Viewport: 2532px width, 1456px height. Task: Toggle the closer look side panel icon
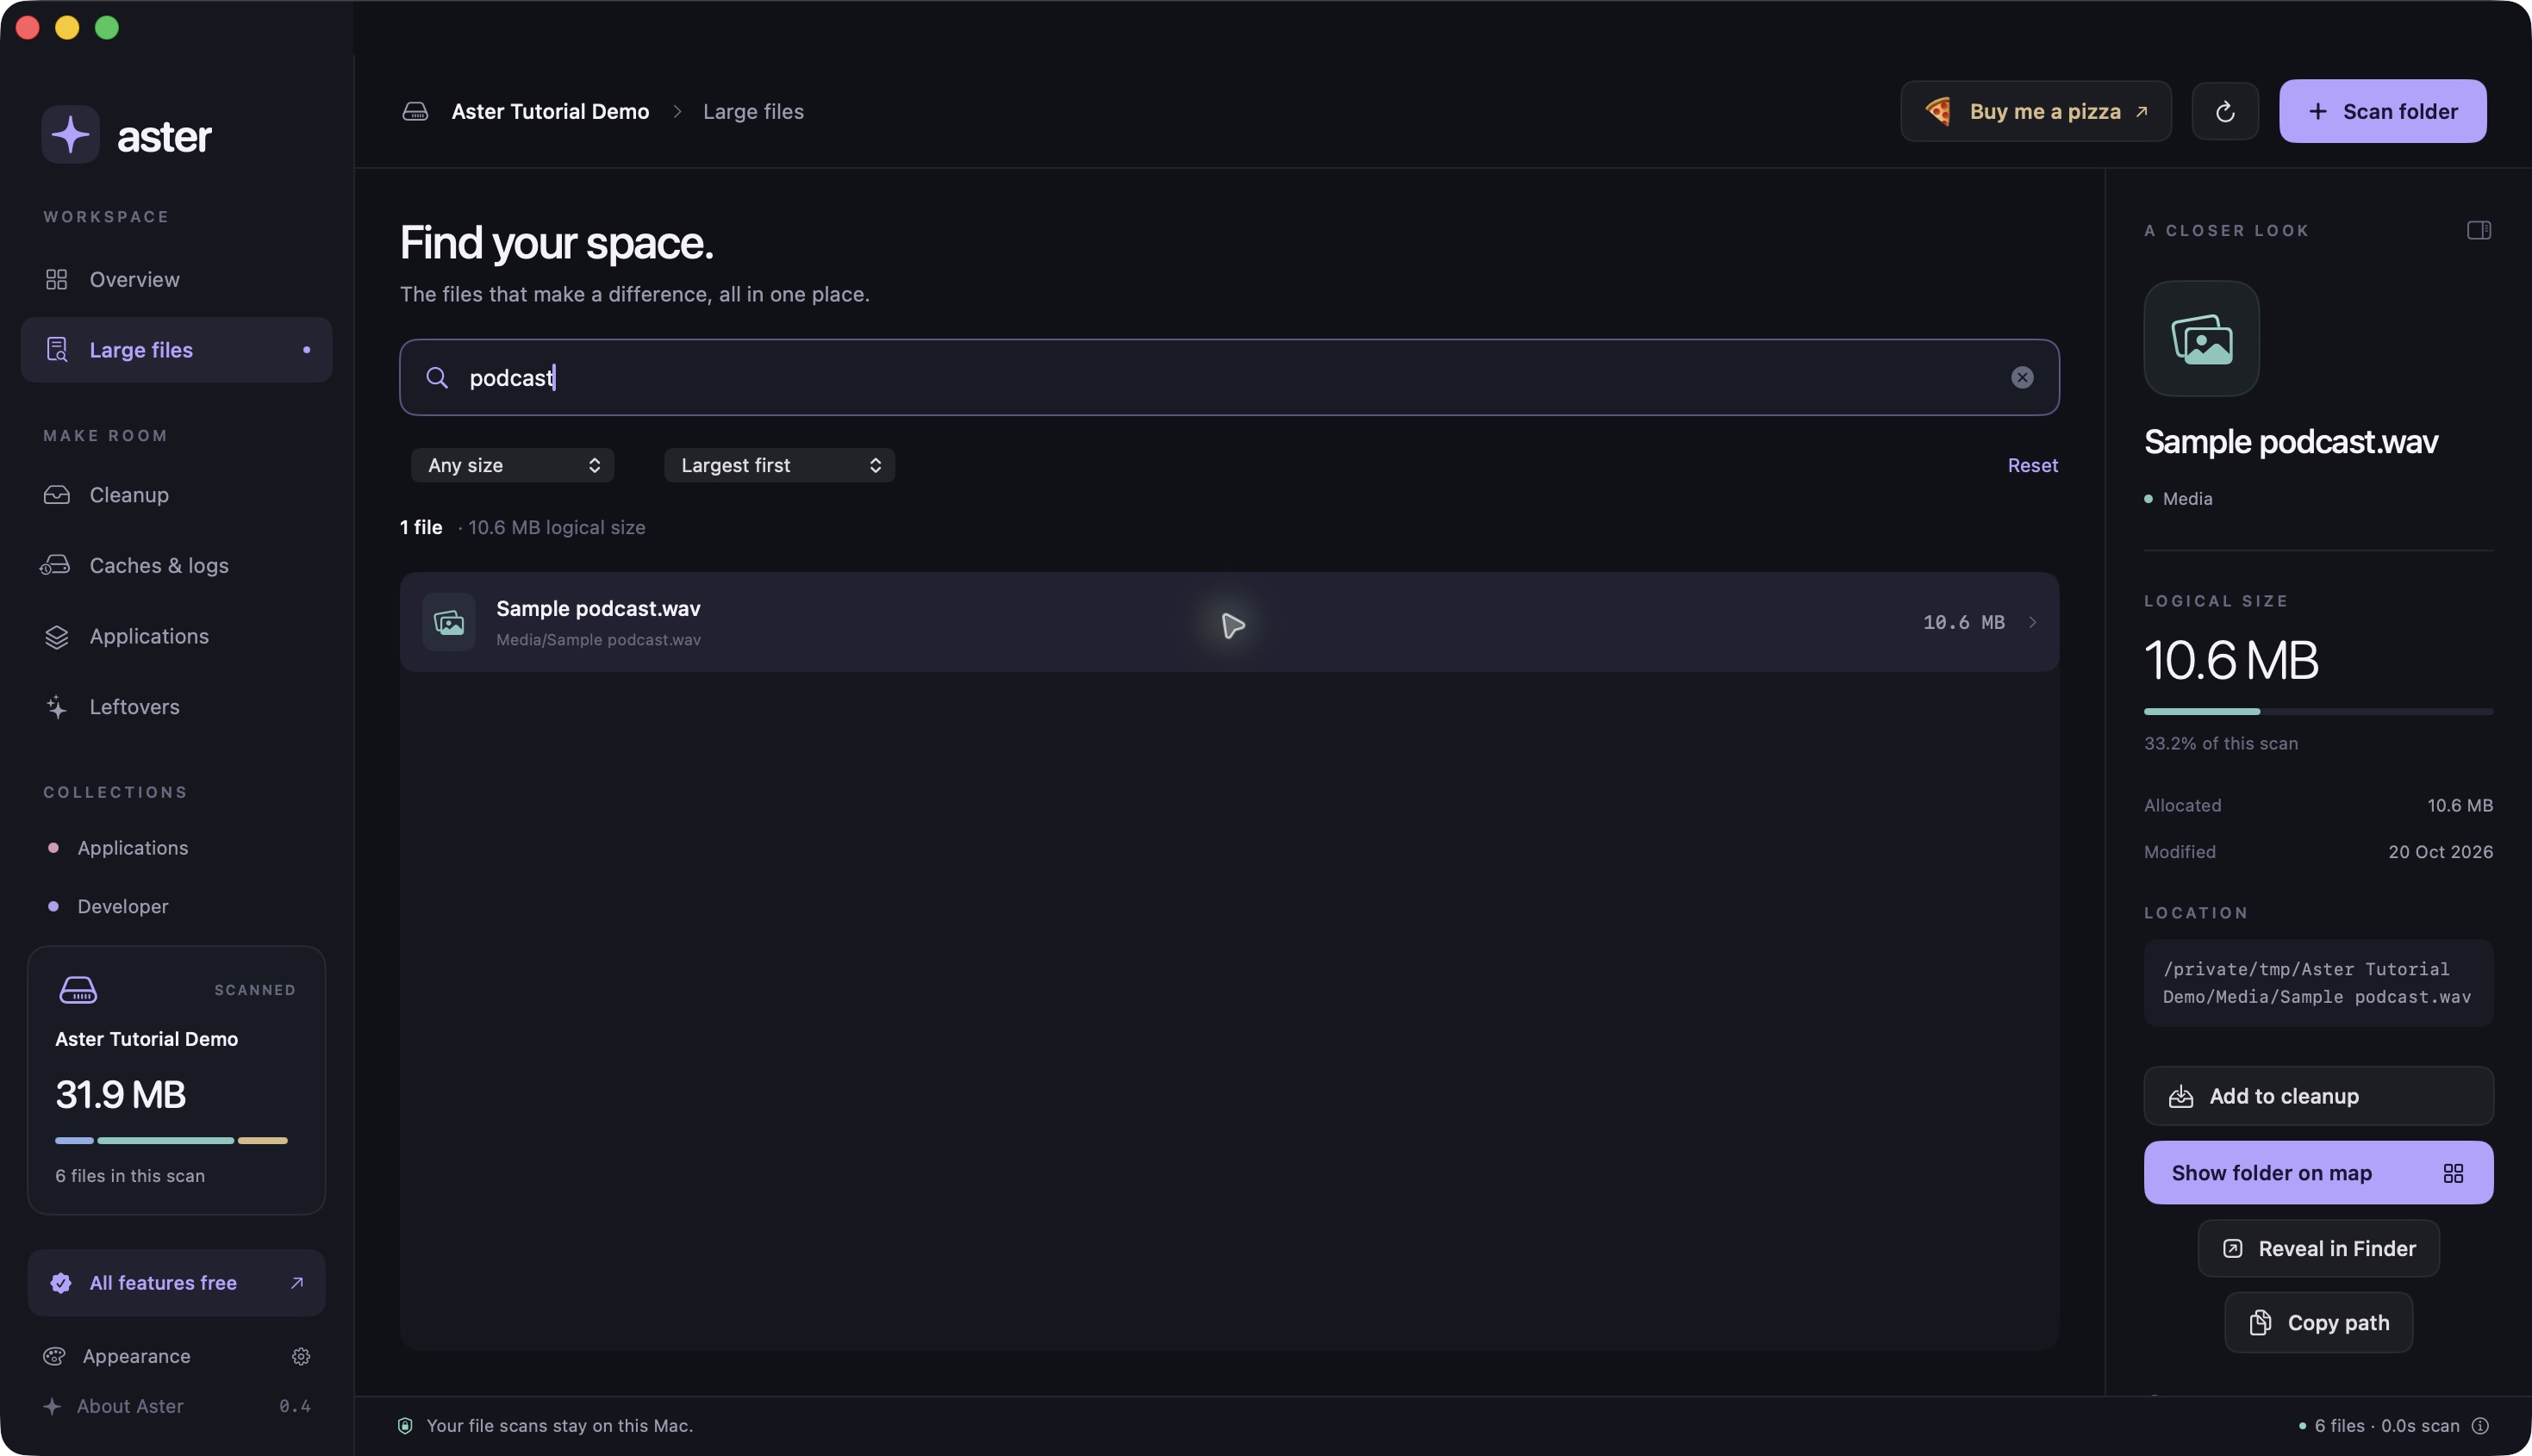2478,230
